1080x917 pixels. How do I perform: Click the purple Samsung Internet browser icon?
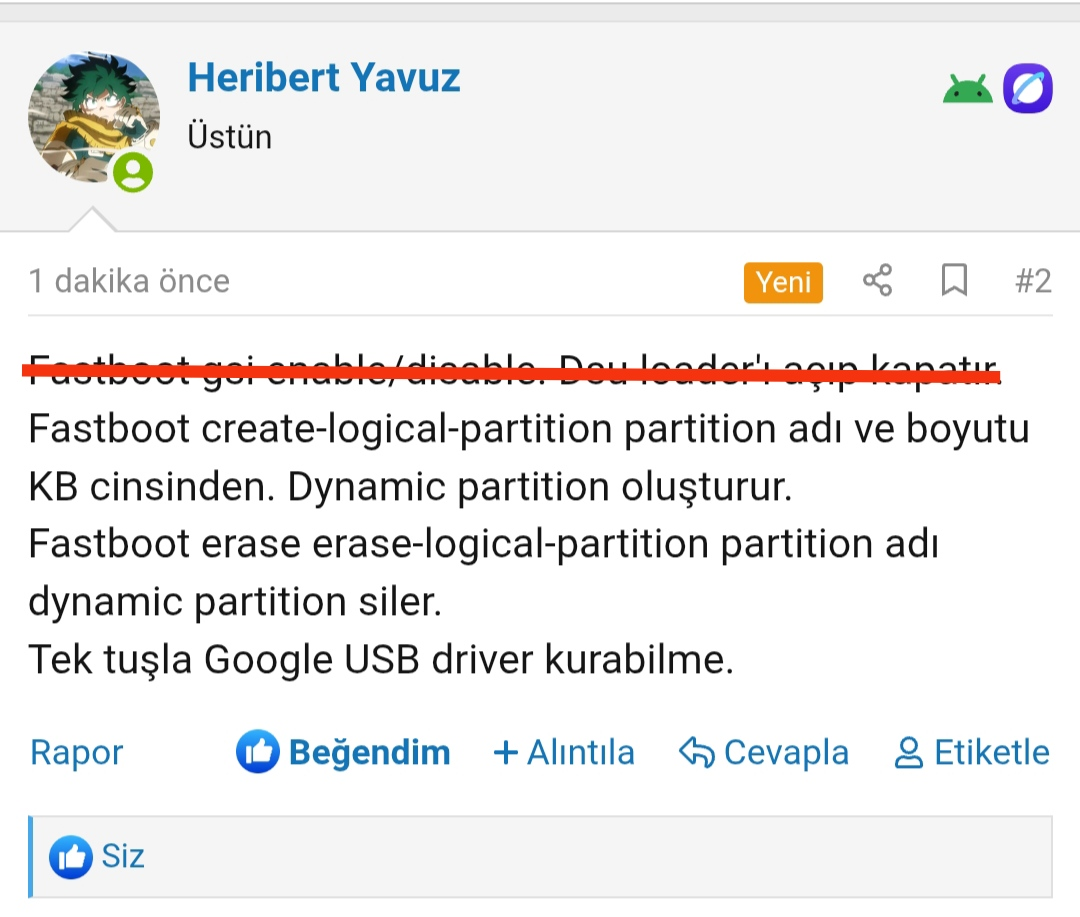point(1028,88)
